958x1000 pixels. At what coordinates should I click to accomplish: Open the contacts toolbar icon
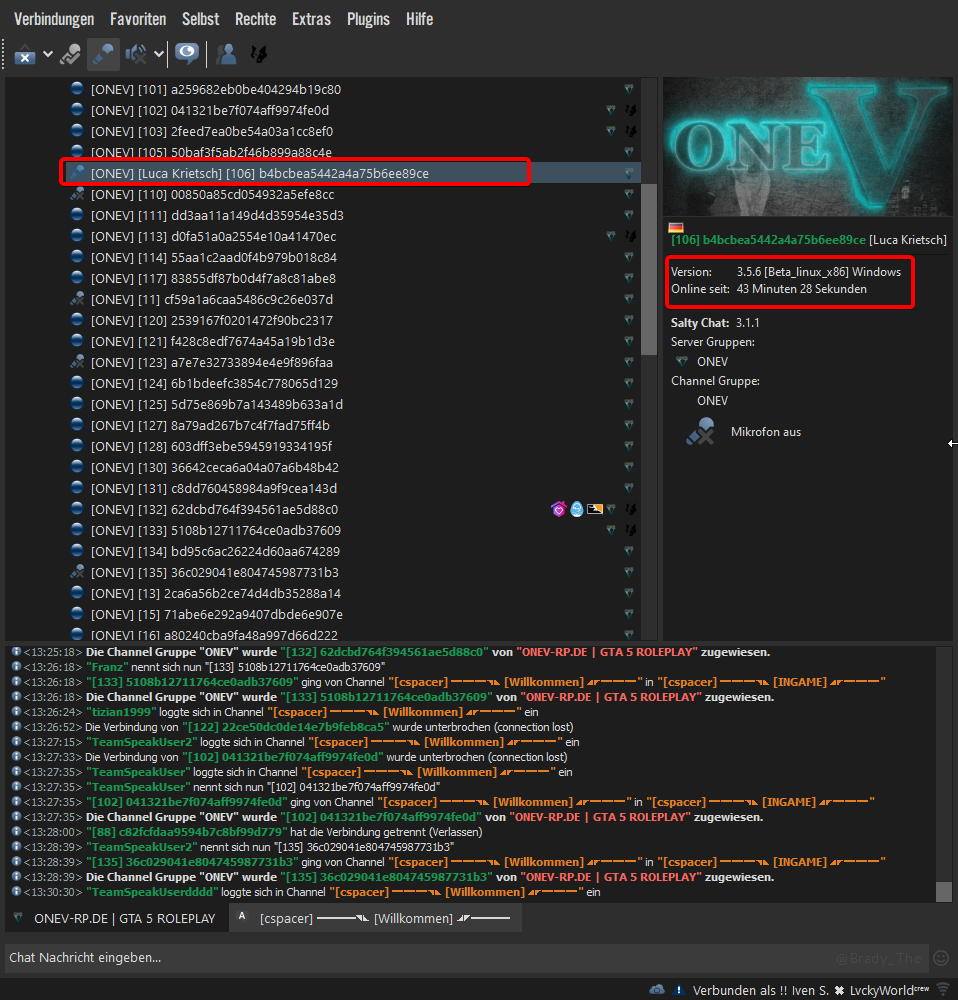point(226,54)
